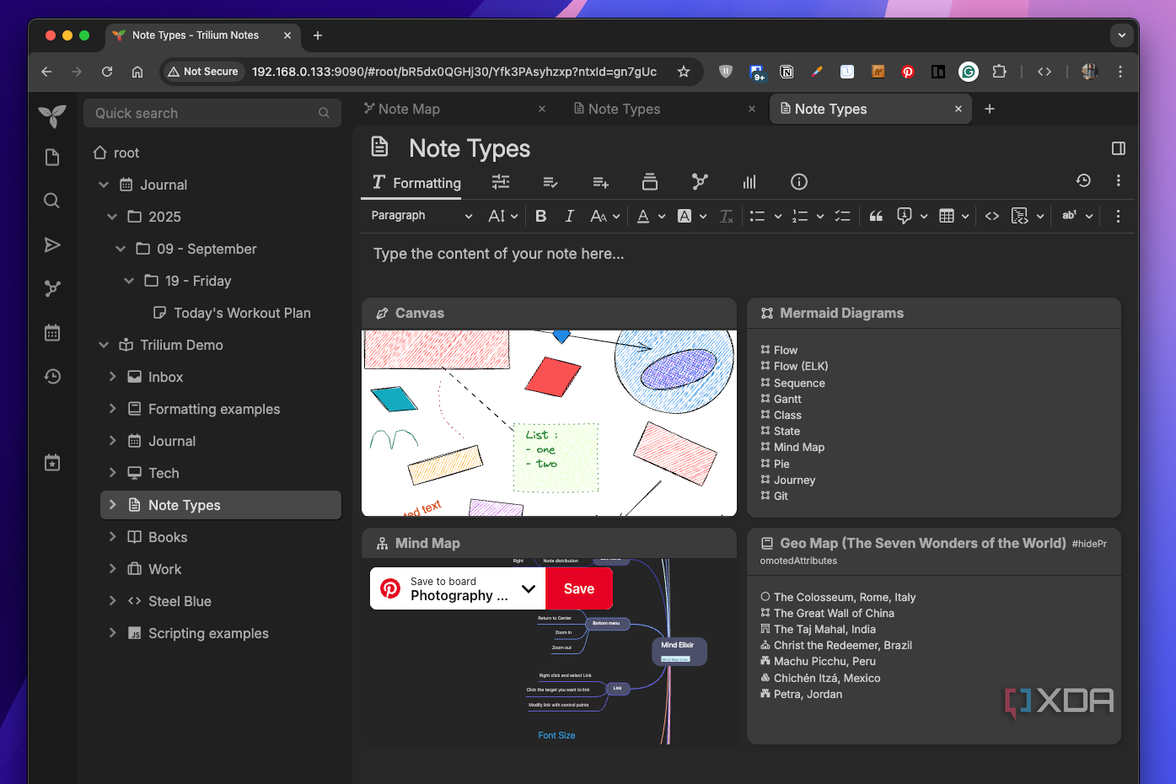The width and height of the screenshot is (1176, 784).
Task: Open the calendar icon in left sidebar
Action: pyautogui.click(x=52, y=332)
